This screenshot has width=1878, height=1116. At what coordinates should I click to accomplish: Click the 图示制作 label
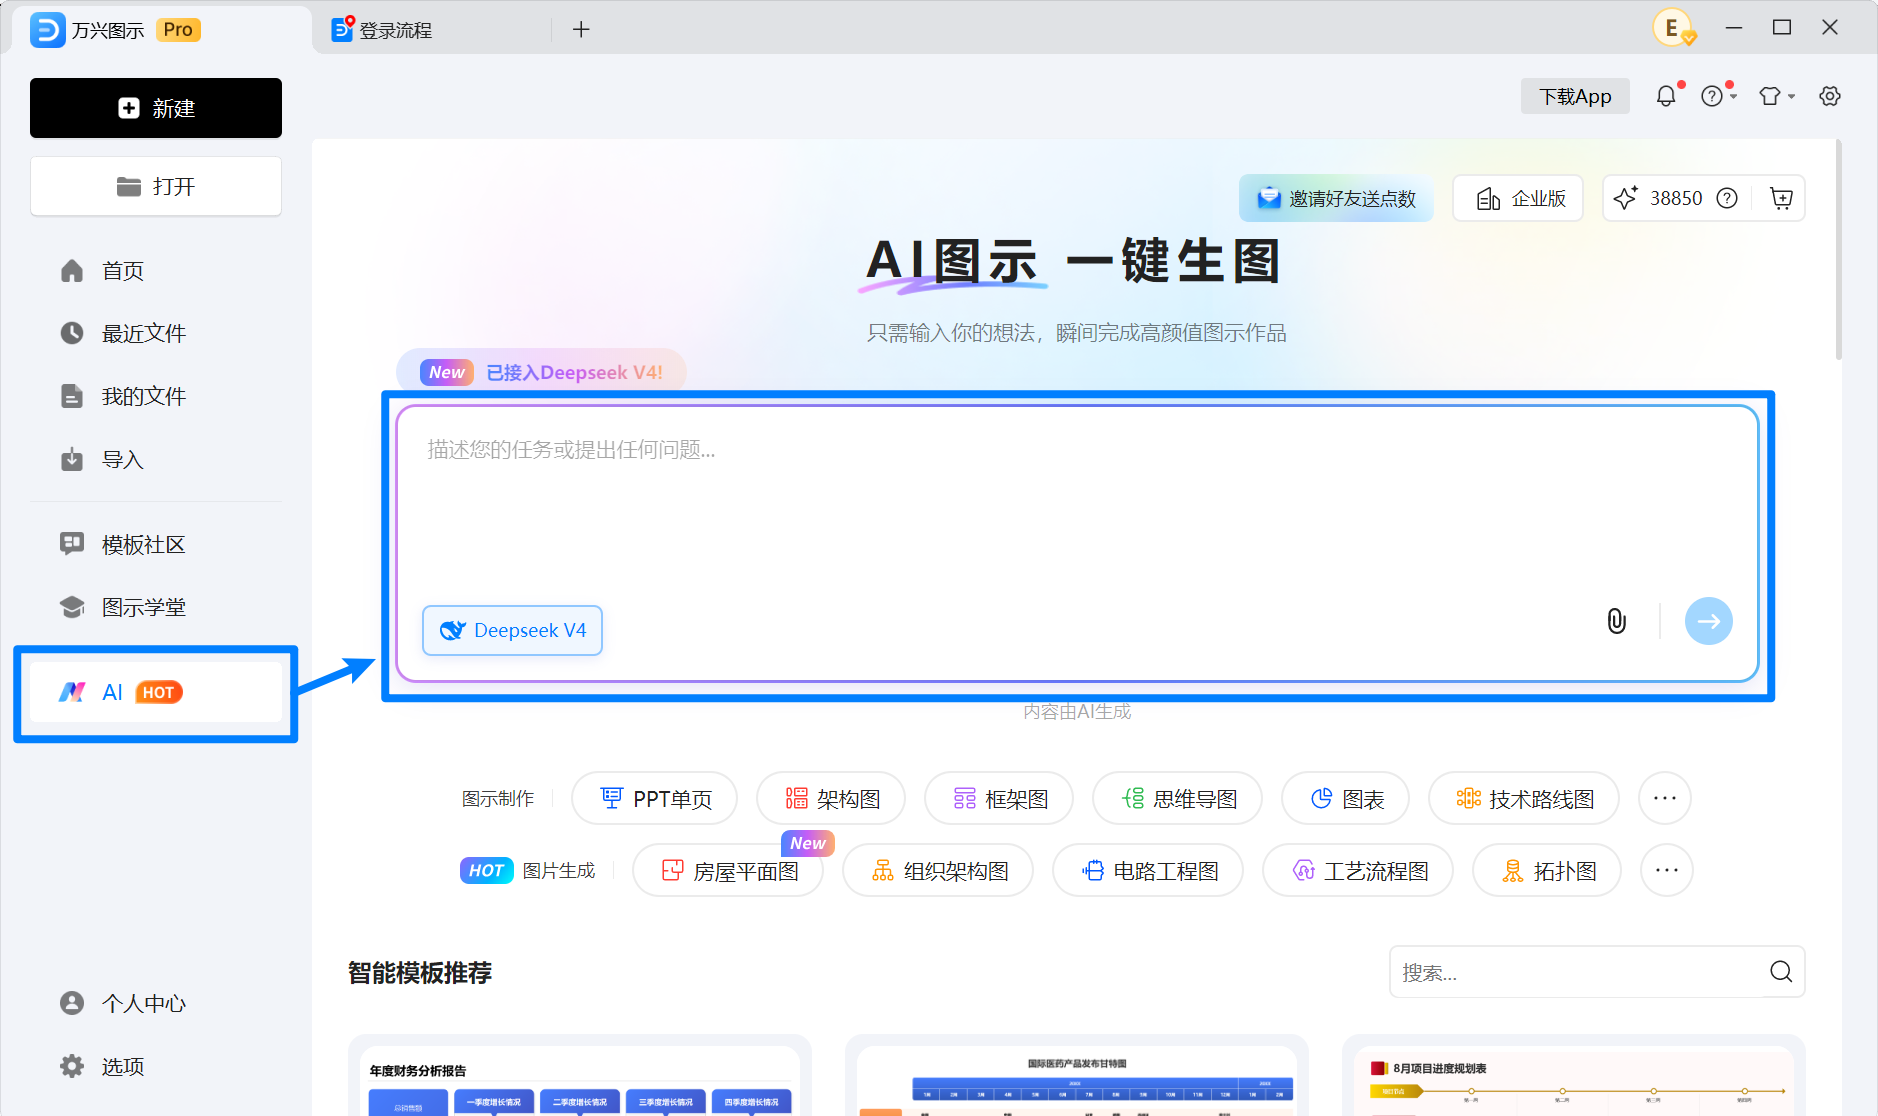498,798
